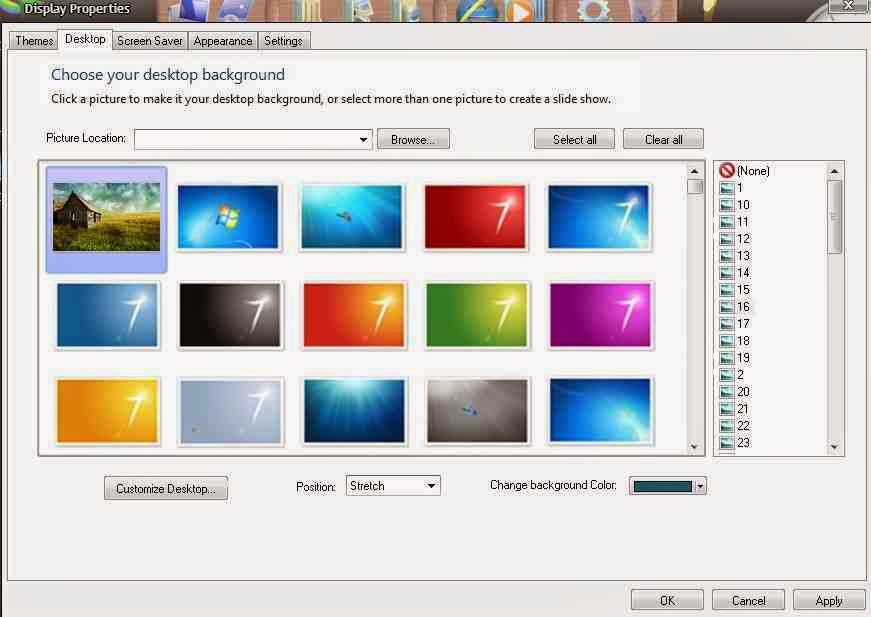Screen dimensions: 871x617
Task: Open the Screen Saver tab
Action: click(x=149, y=41)
